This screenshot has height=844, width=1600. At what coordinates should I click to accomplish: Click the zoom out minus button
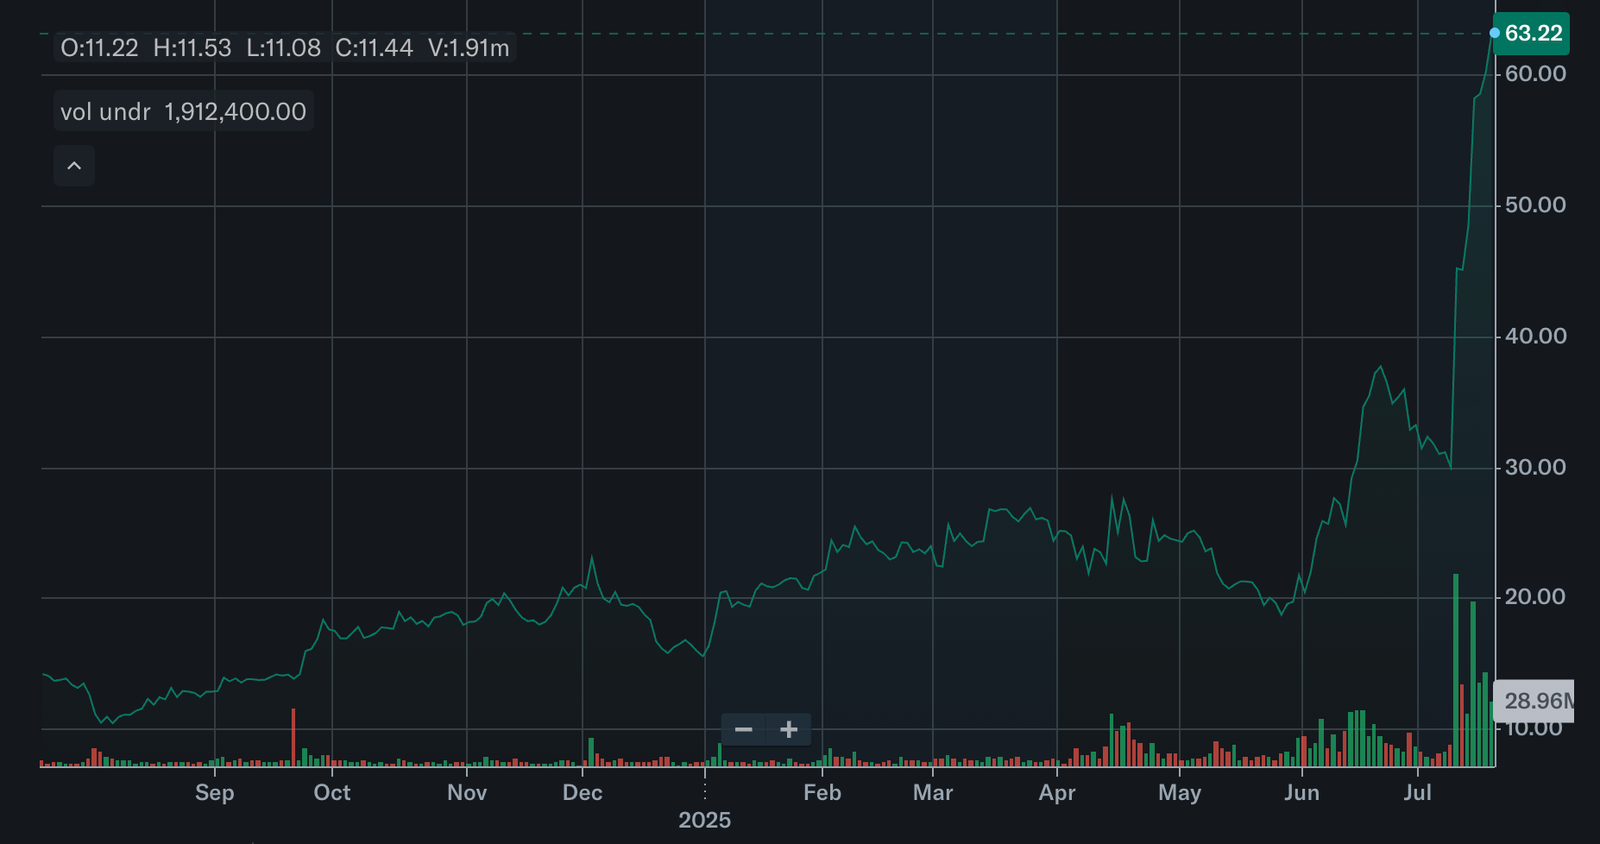(743, 729)
